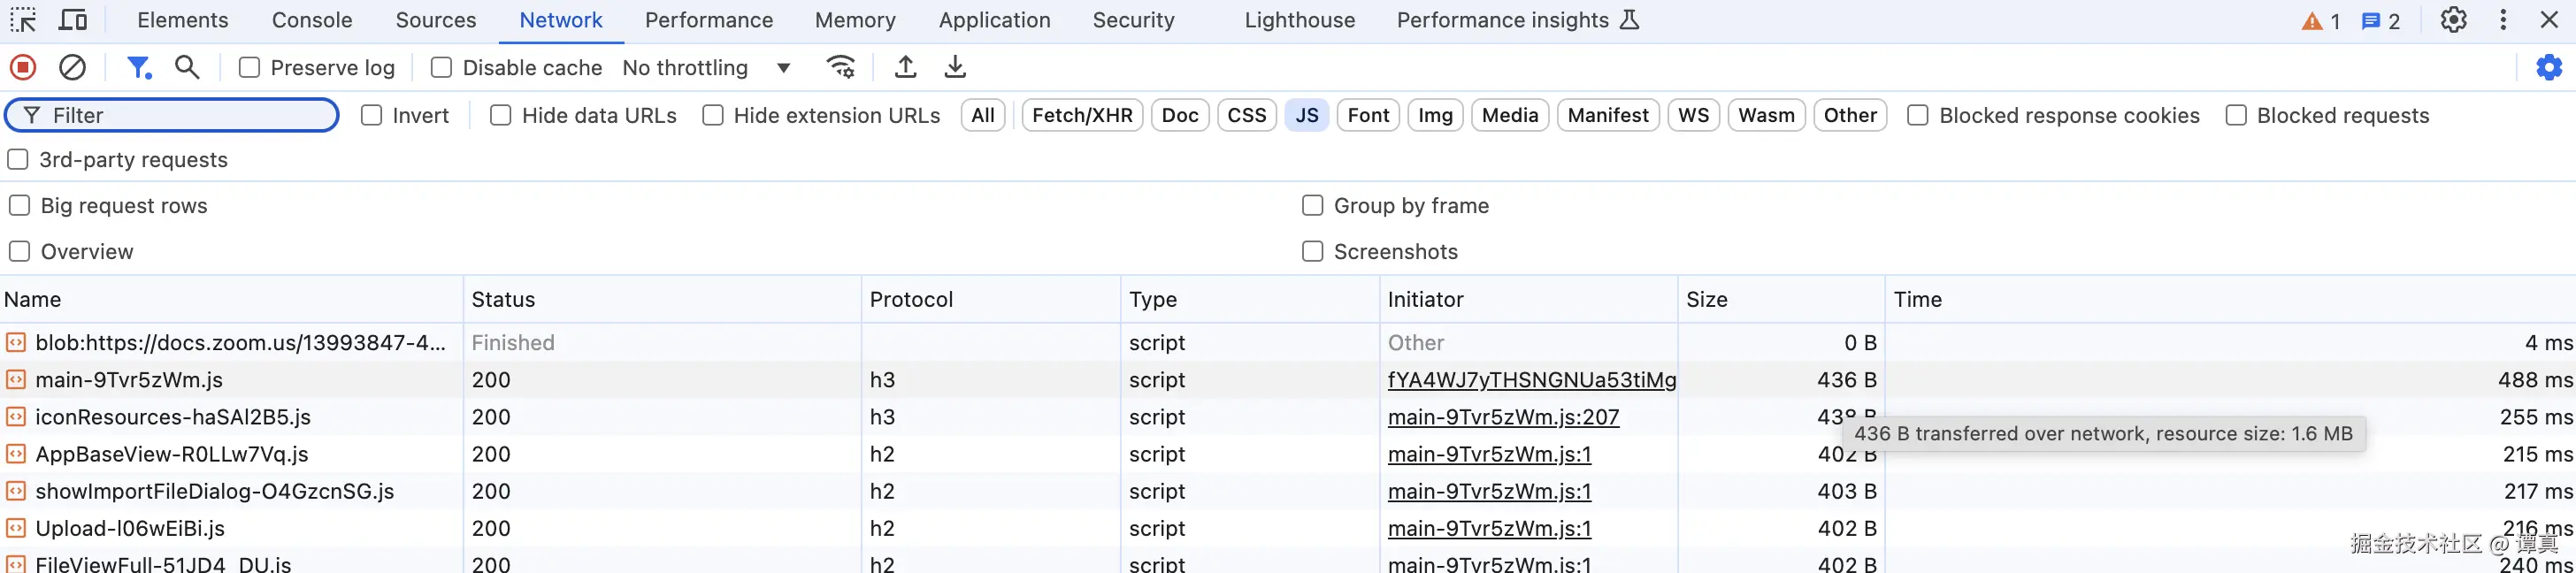This screenshot has width=2576, height=573.
Task: Switch to the Console tab
Action: 312,20
